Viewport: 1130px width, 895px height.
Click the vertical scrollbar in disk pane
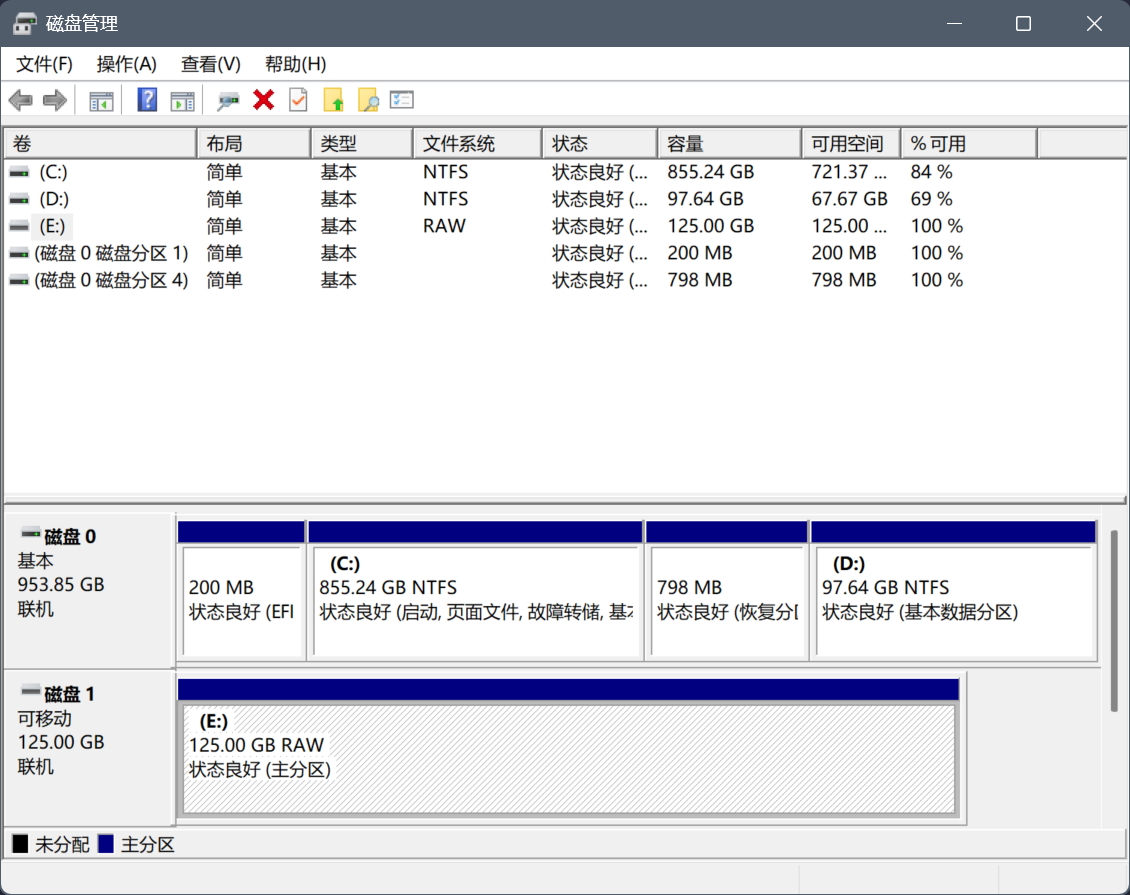point(1114,620)
